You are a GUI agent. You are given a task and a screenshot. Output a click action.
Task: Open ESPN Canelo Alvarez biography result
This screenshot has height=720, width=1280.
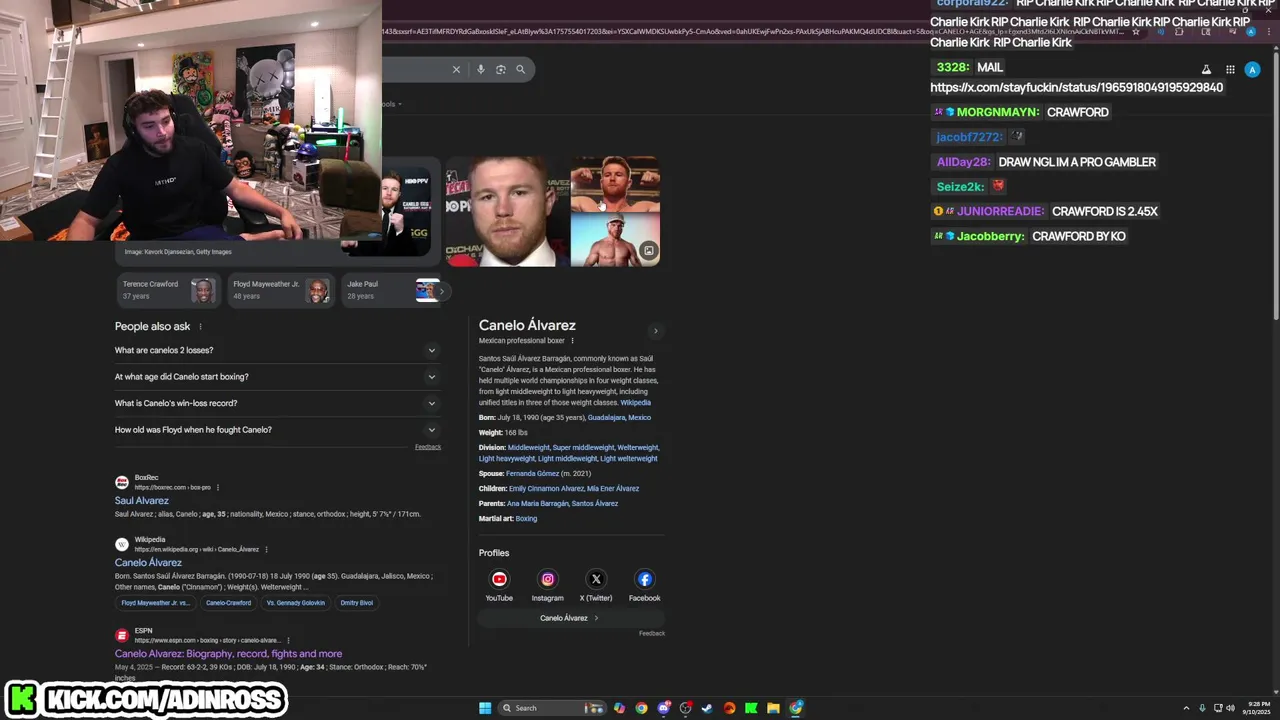[228, 653]
